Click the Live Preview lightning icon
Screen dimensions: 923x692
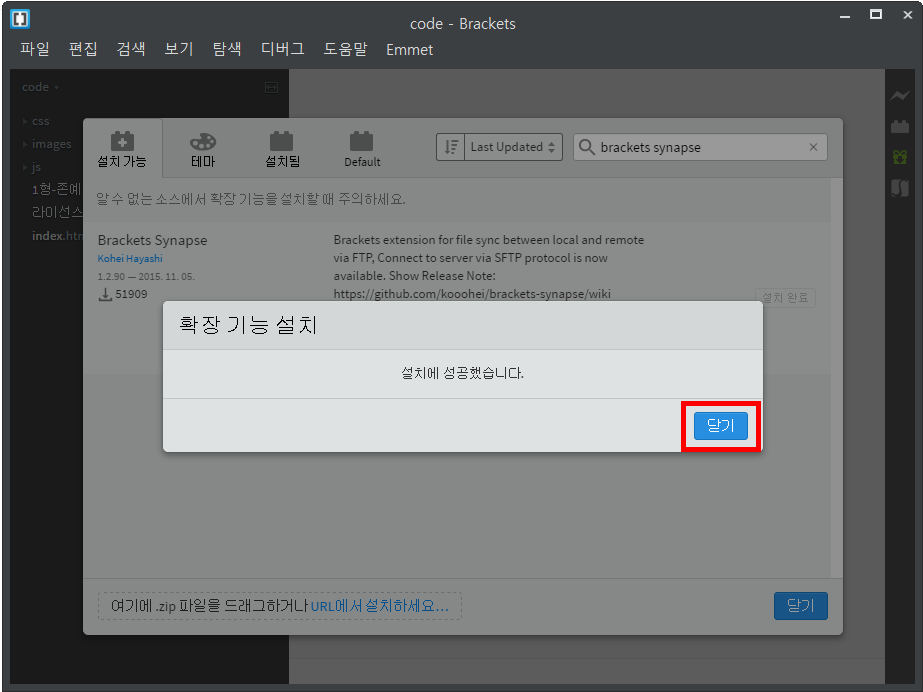[900, 95]
